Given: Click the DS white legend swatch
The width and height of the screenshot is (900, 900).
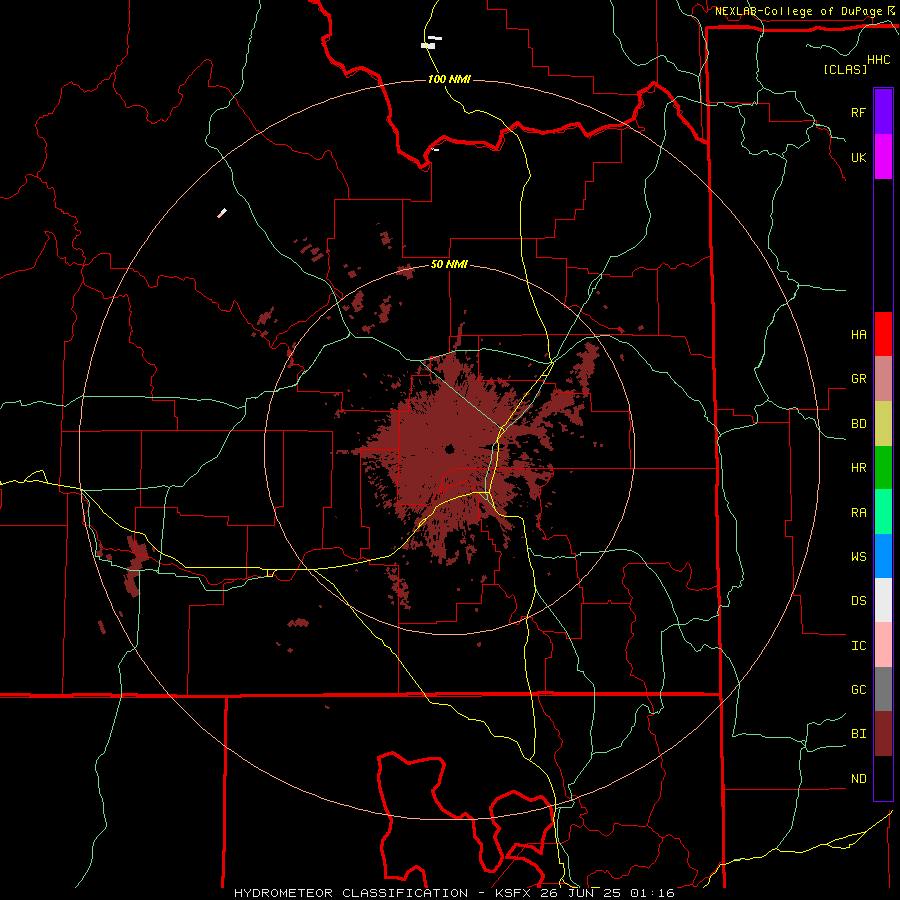Looking at the screenshot, I should pos(883,600).
